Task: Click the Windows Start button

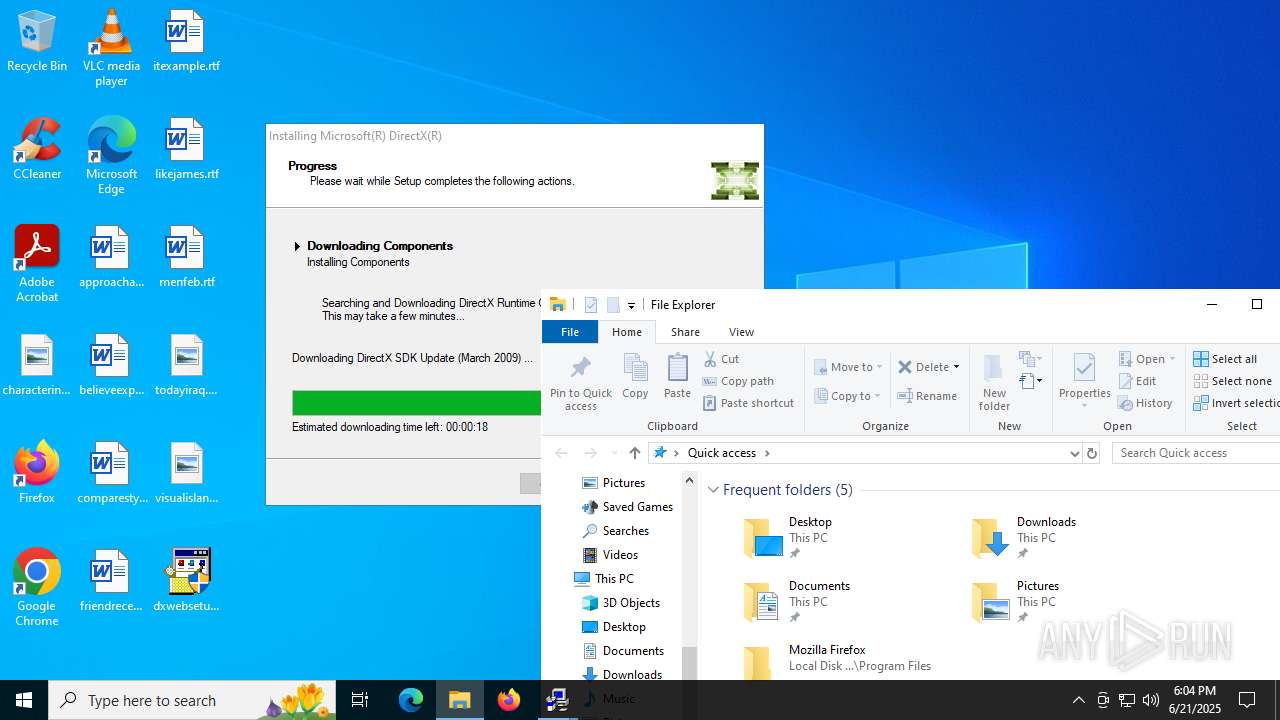Action: (x=24, y=700)
